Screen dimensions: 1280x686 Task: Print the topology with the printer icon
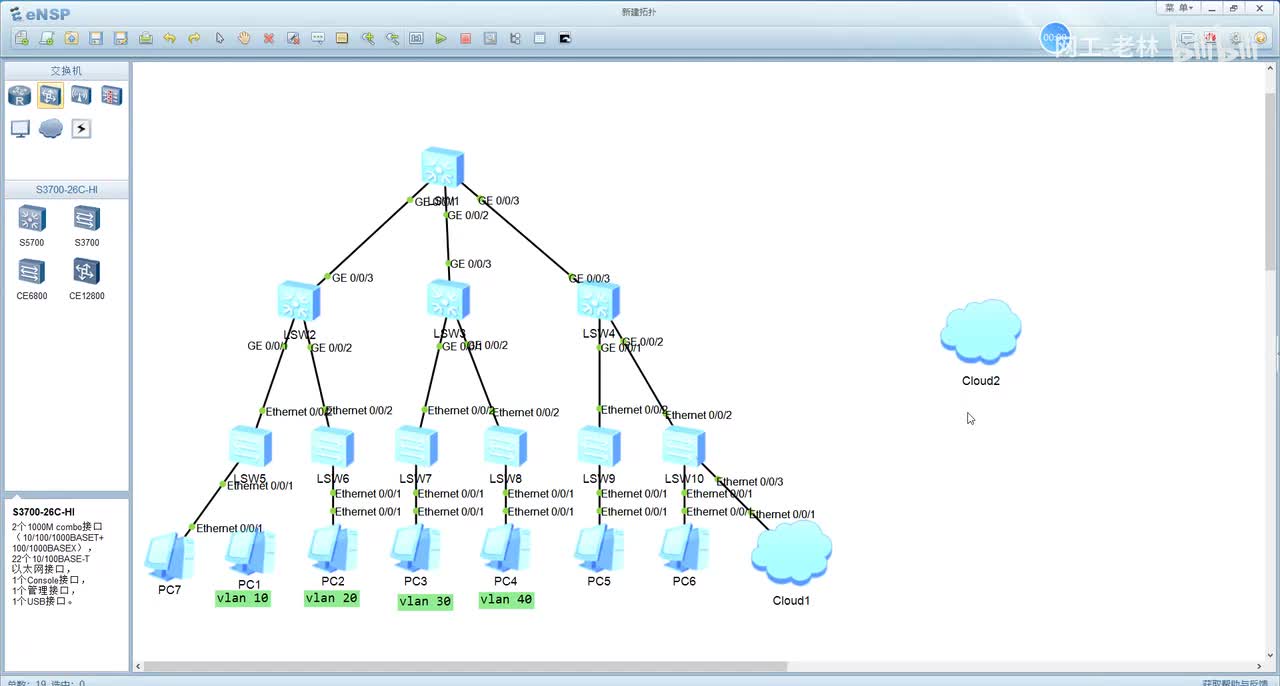click(146, 38)
